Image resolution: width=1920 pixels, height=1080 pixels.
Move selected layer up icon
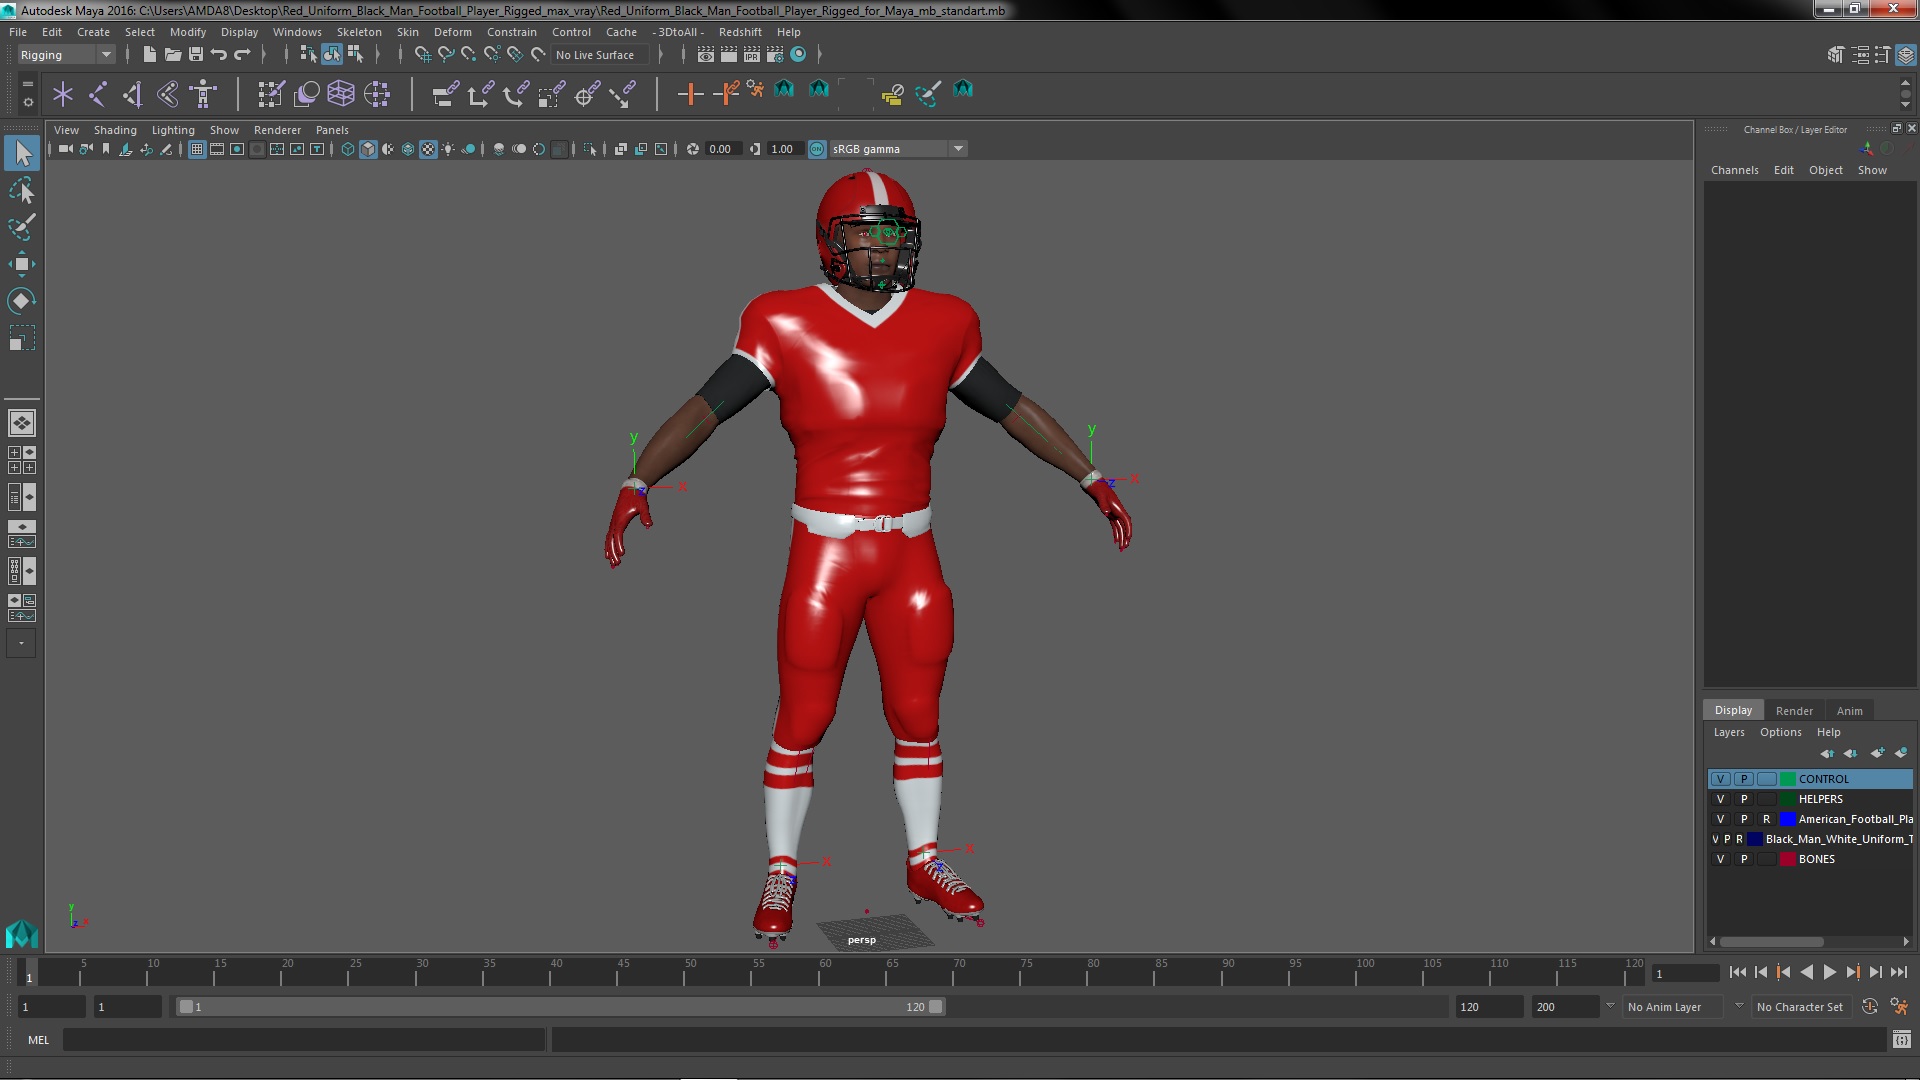coord(1827,753)
